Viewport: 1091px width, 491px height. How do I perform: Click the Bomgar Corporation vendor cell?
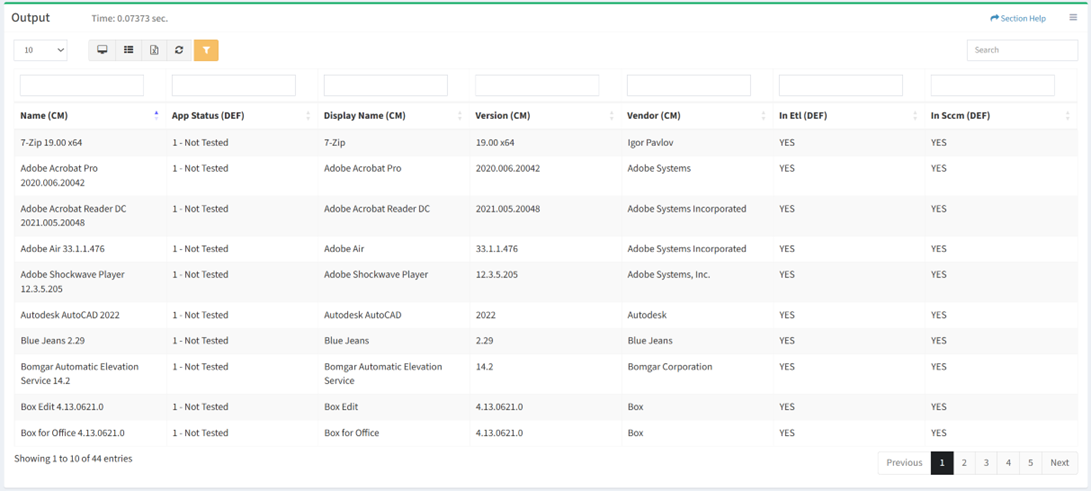(x=696, y=374)
